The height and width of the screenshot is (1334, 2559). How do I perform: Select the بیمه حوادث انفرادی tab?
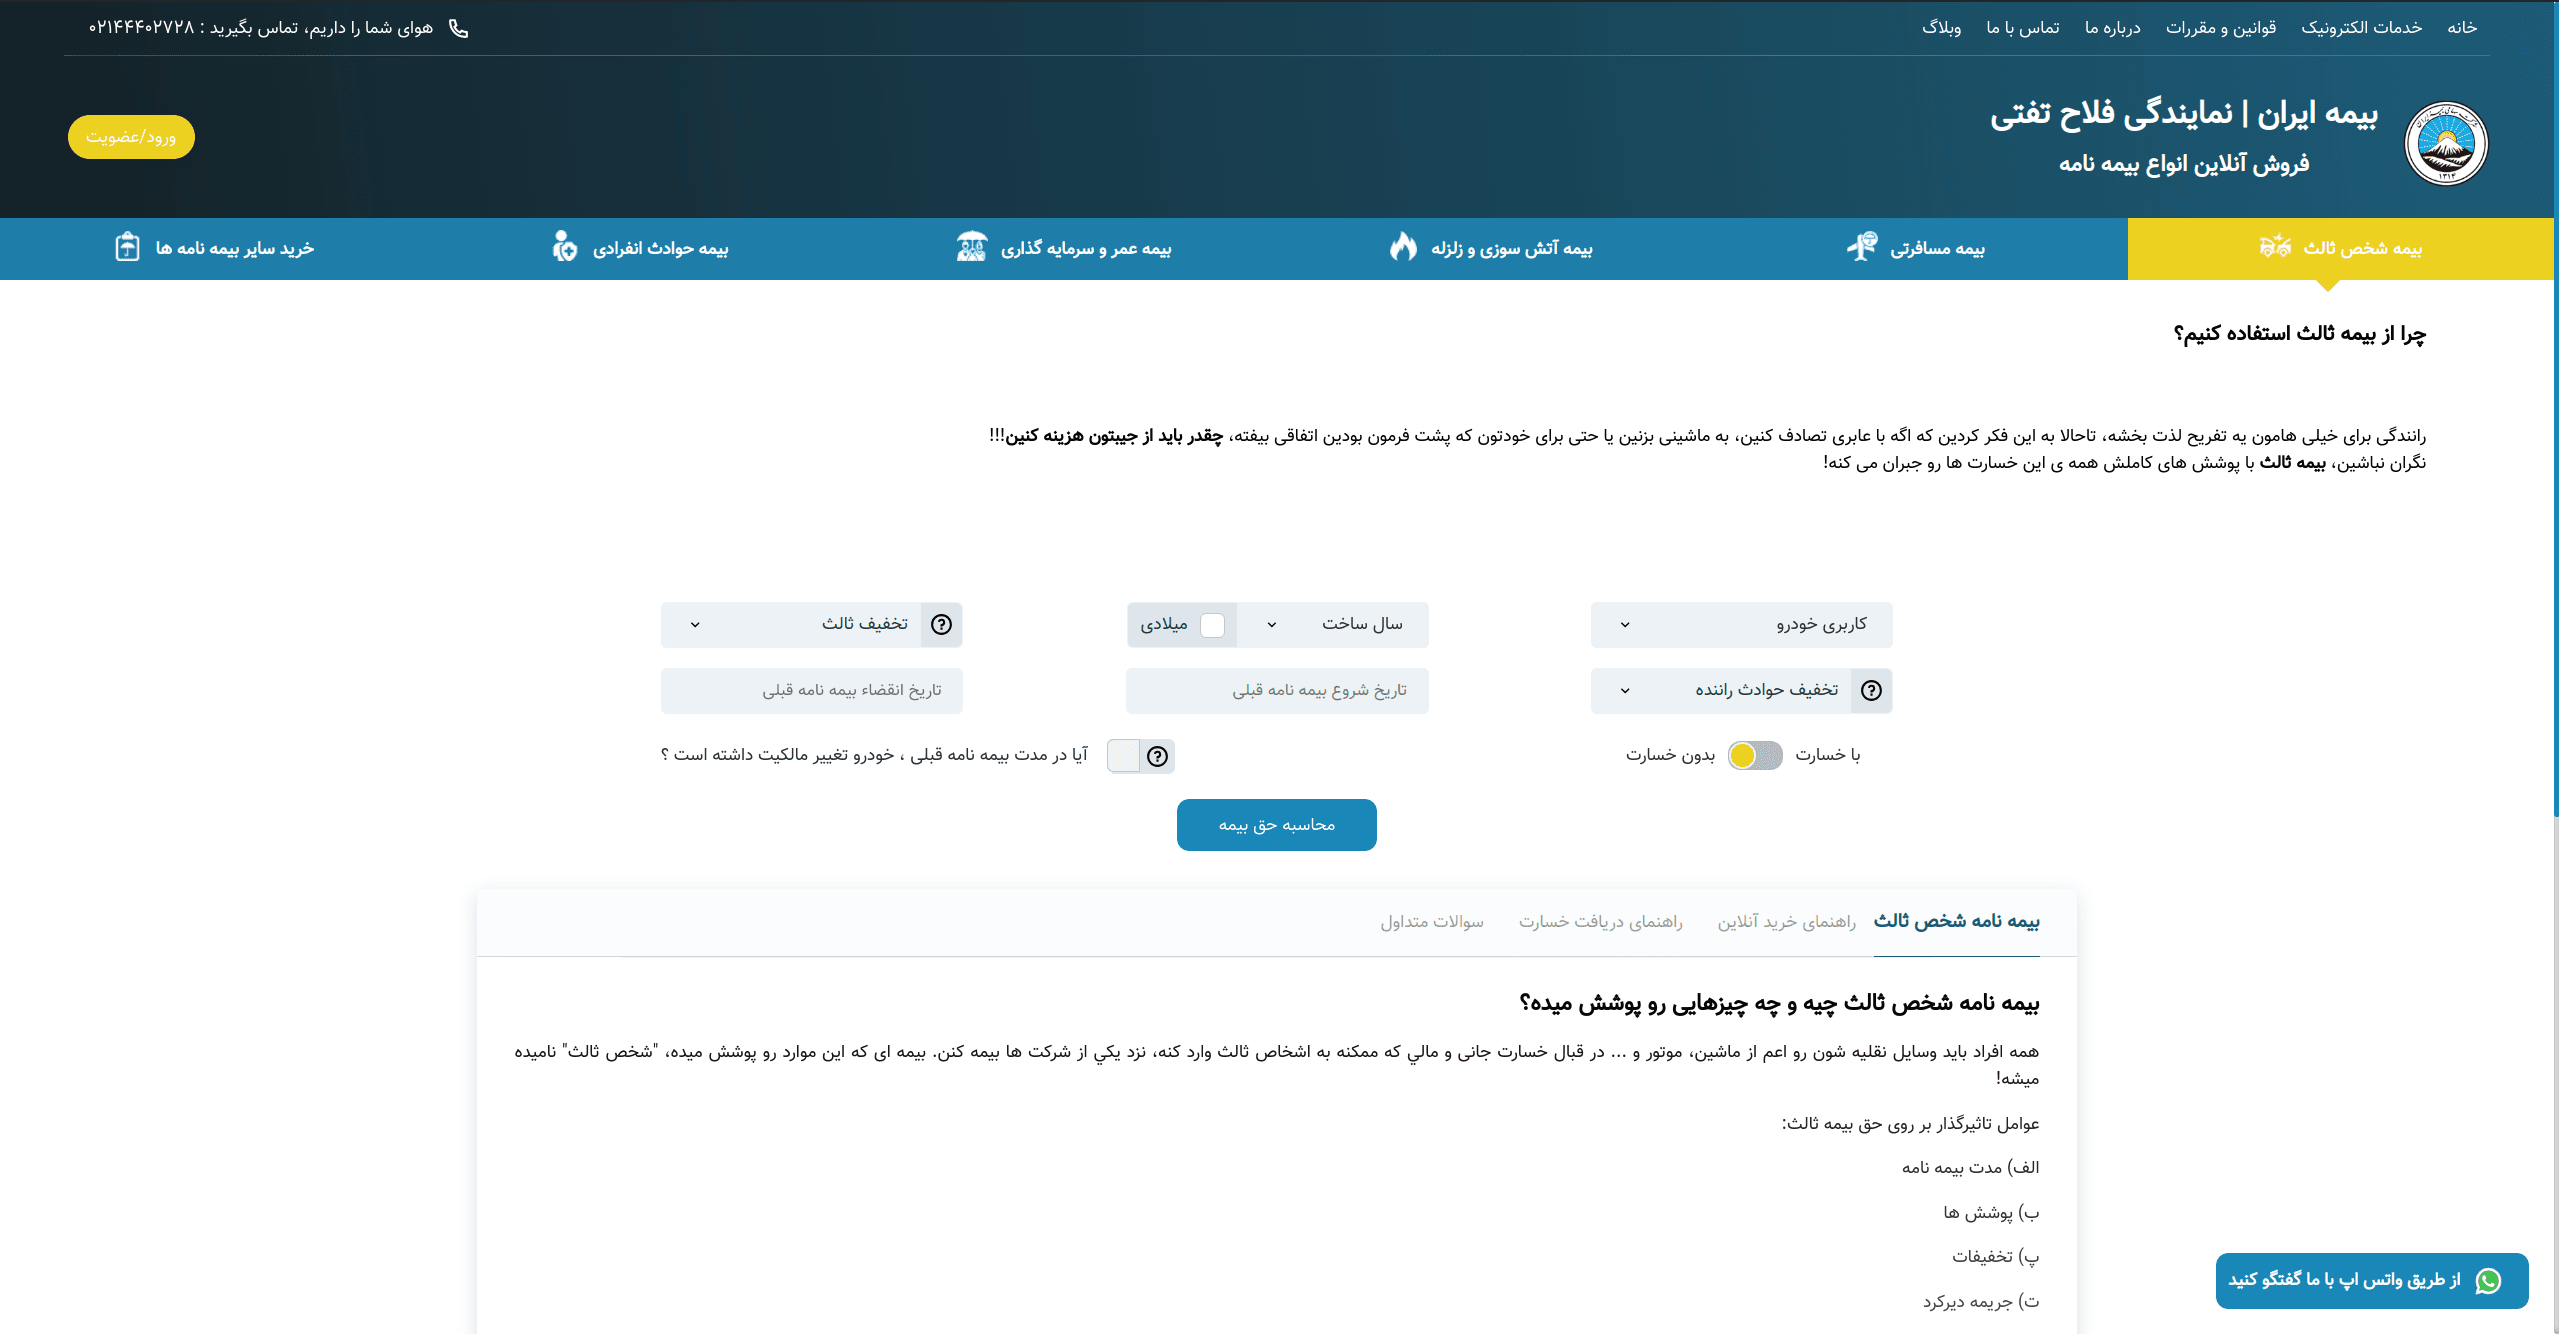click(639, 248)
